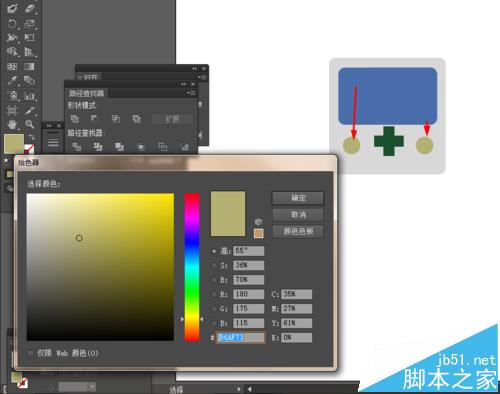Switch to the 对齐 panel tab
Viewport: 500px width, 394px height.
click(89, 77)
